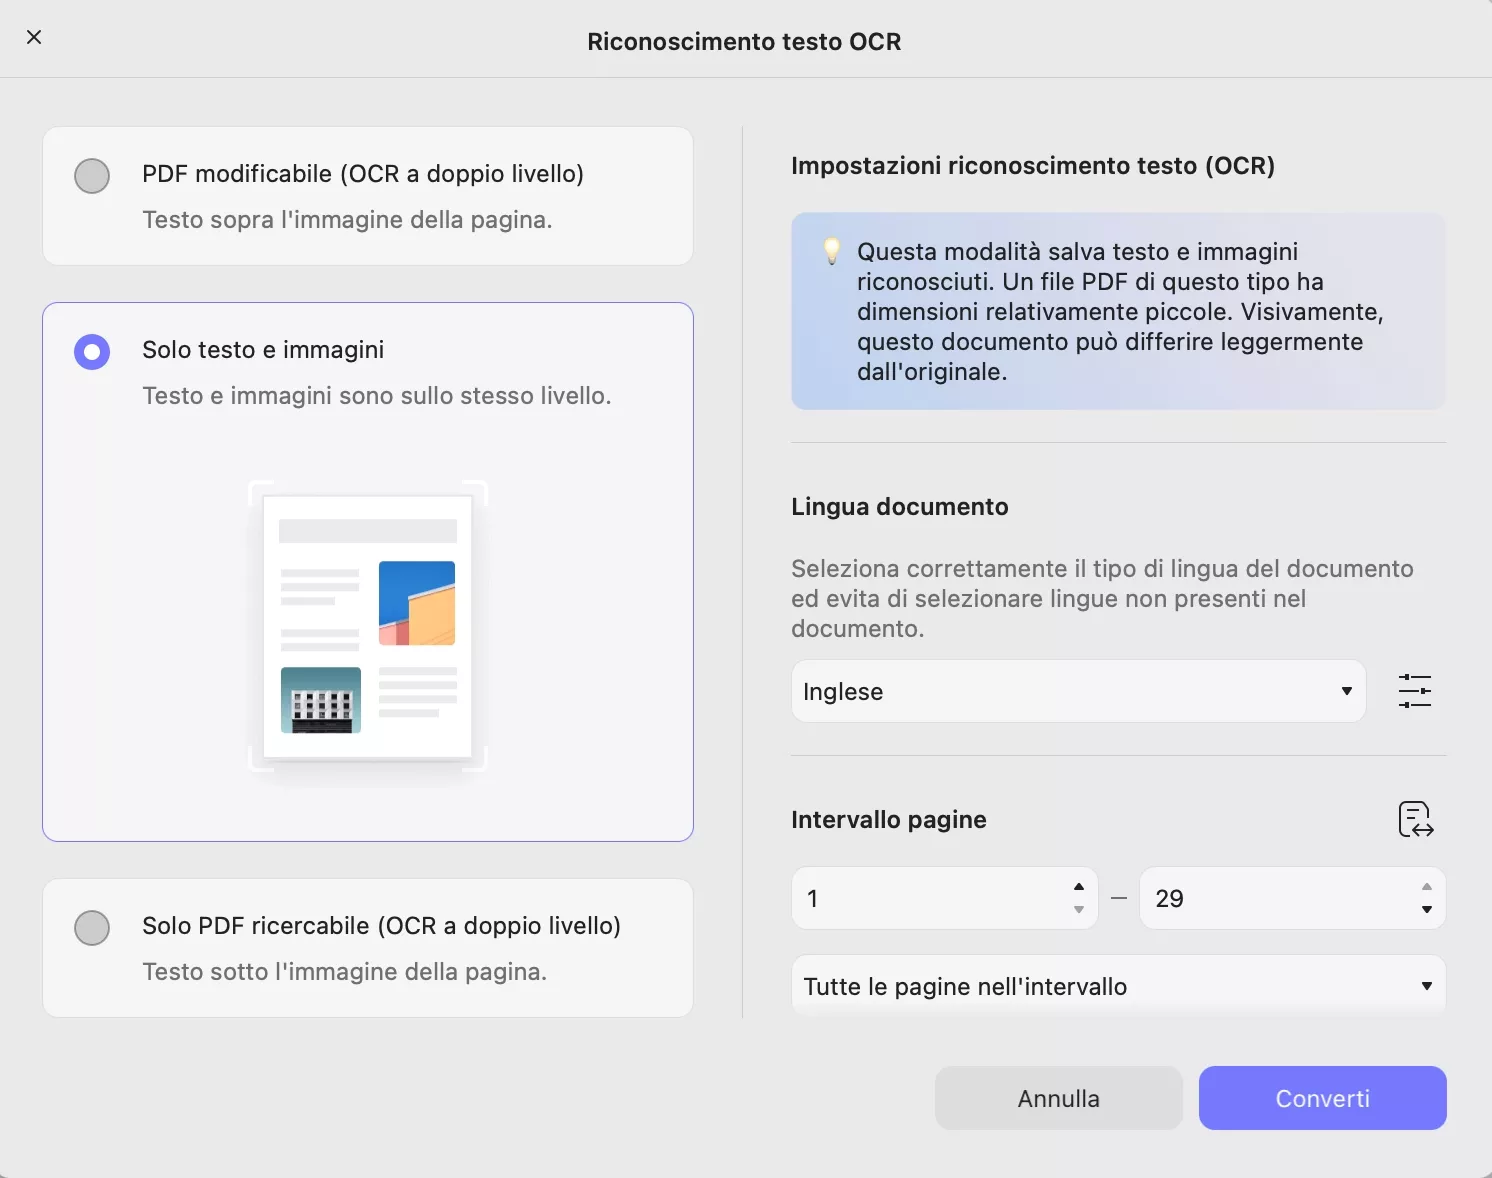Choose Solo PDF ricercabile option
Viewport: 1492px width, 1178px height.
click(x=91, y=928)
